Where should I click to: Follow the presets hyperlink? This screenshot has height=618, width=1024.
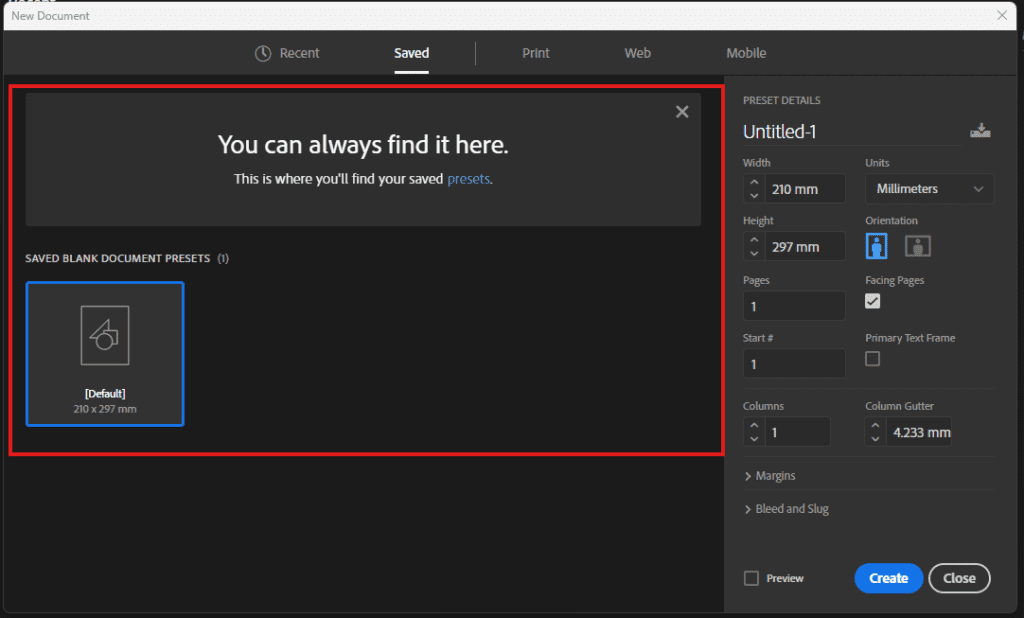467,178
